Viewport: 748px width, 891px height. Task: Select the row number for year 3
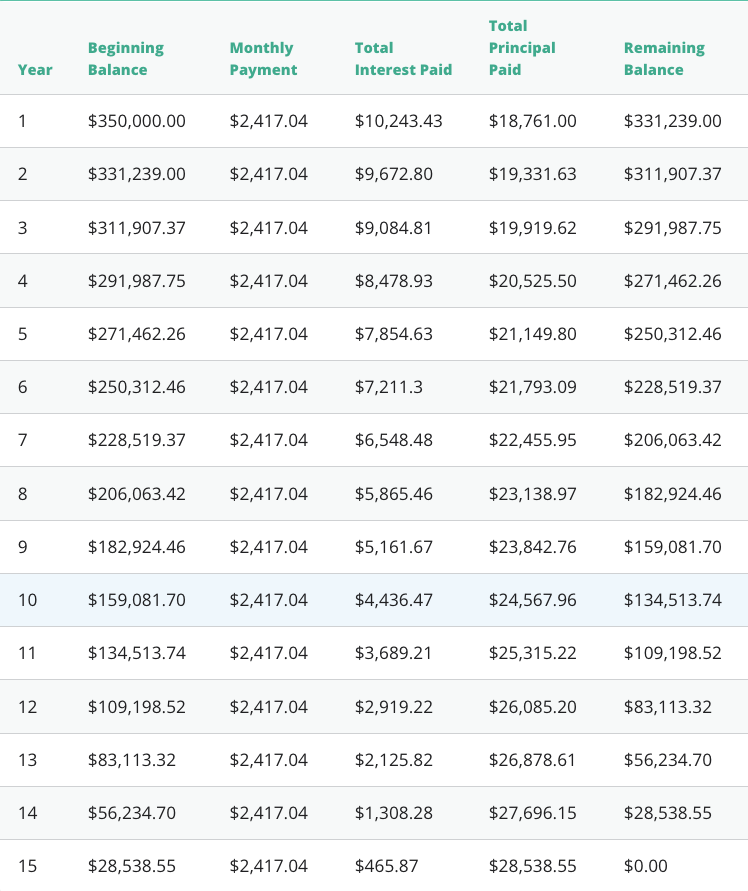[x=23, y=228]
